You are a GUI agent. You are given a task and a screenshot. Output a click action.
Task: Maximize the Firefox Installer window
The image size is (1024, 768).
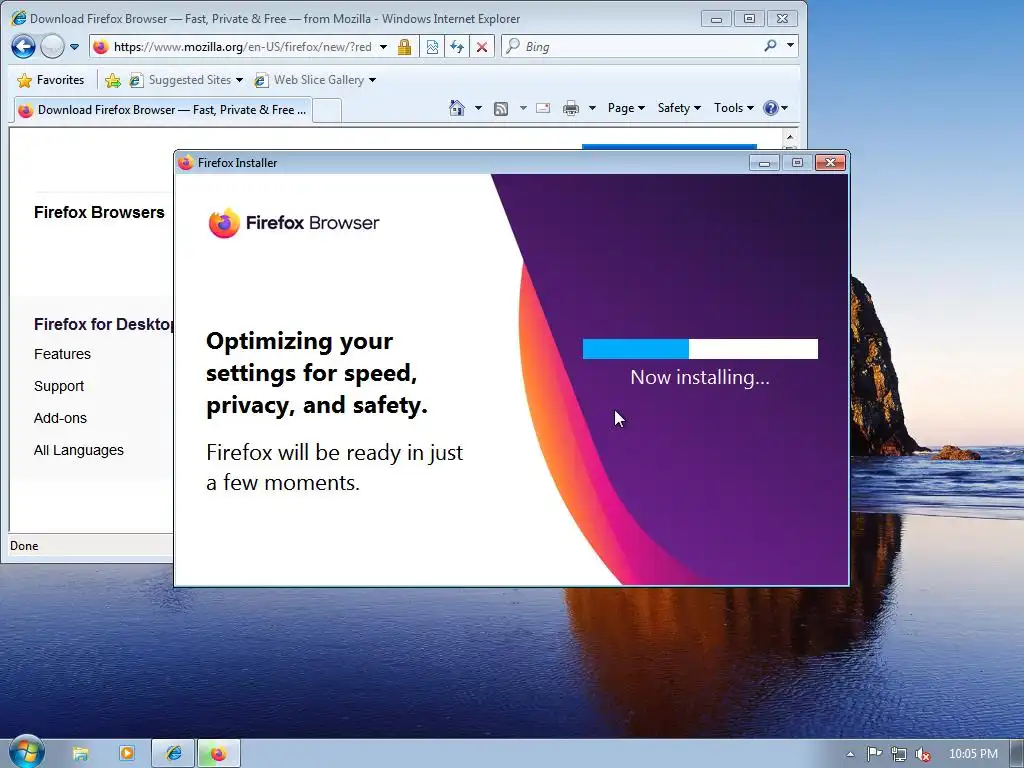pyautogui.click(x=797, y=163)
